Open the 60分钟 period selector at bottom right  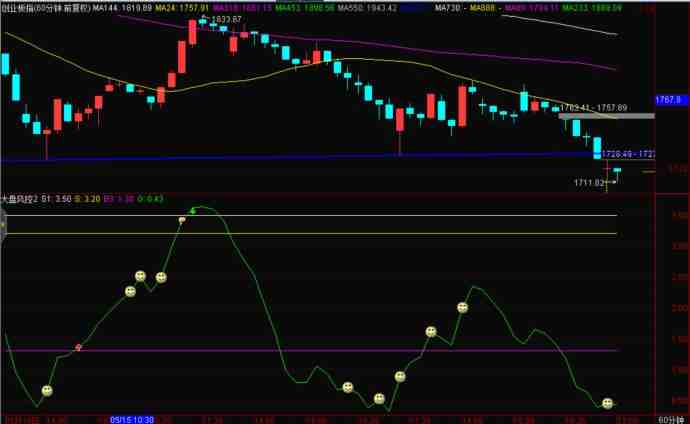pos(672,420)
